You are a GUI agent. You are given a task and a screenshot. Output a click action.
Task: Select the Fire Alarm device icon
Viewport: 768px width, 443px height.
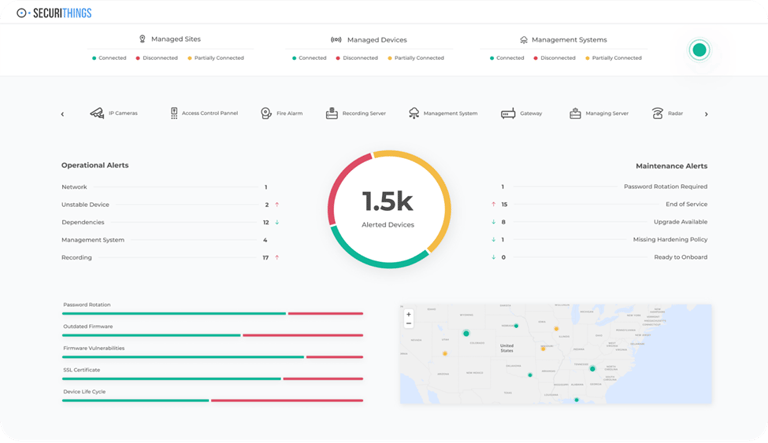point(266,113)
